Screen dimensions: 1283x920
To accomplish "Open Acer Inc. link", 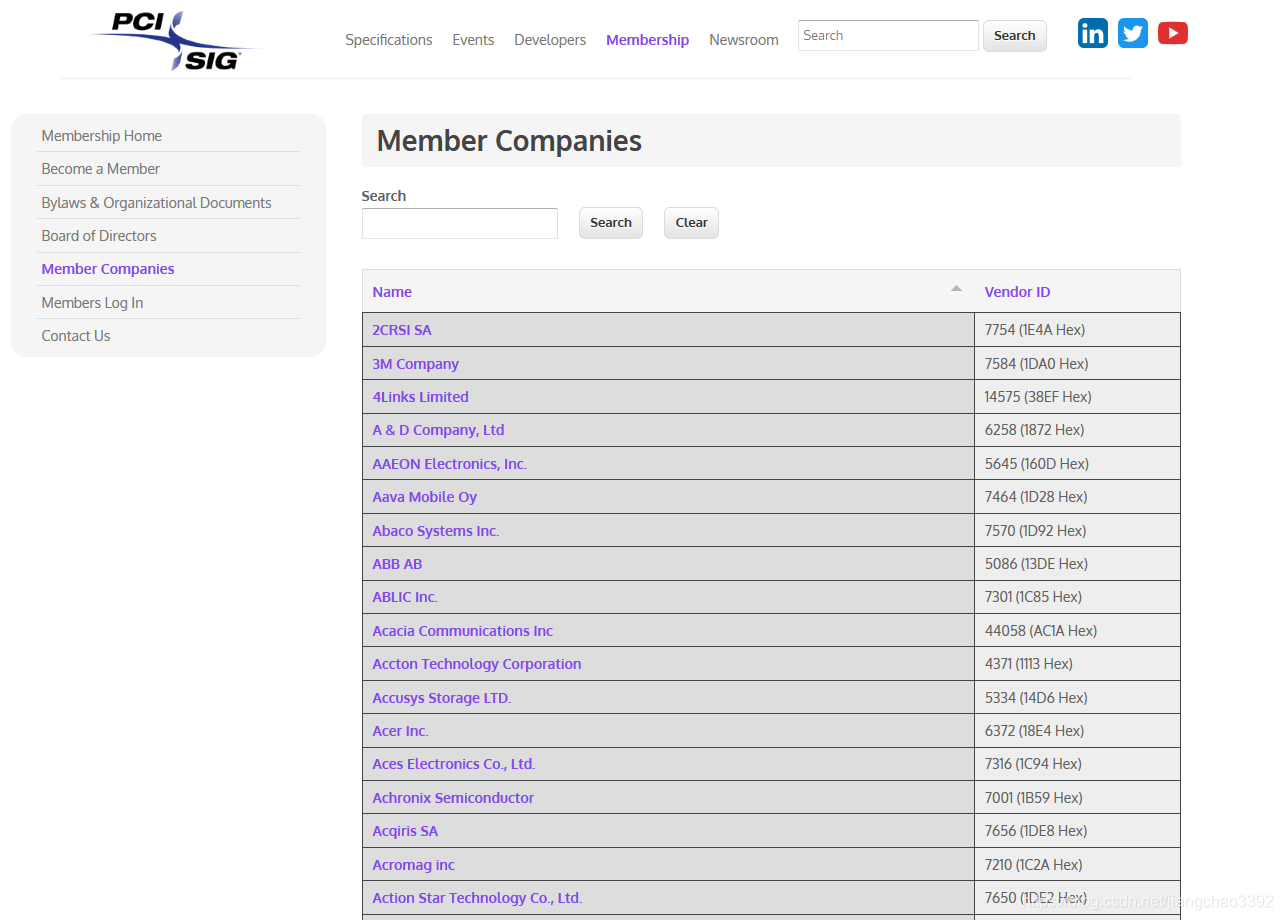I will [400, 731].
